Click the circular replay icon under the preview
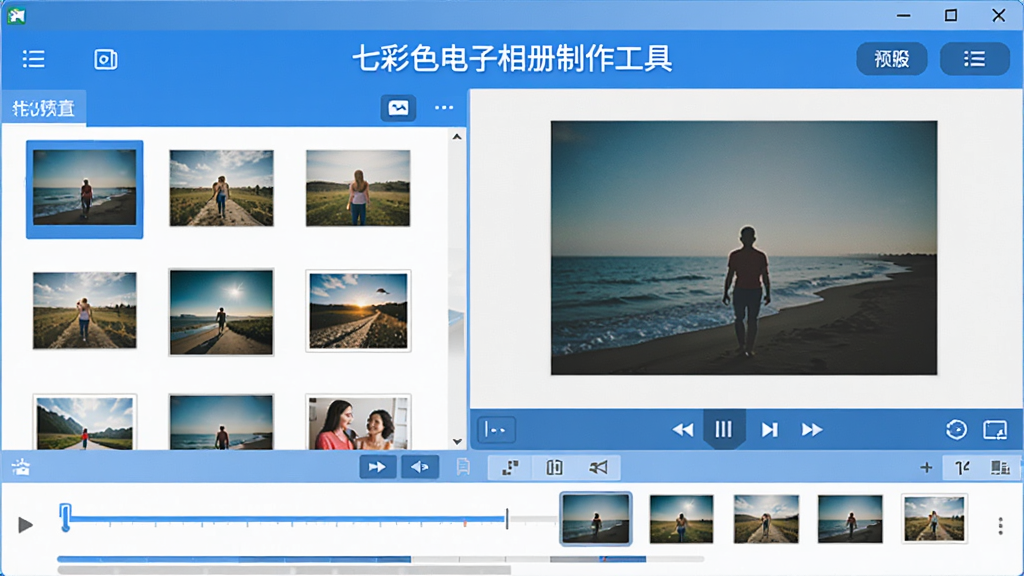1024x576 pixels. 956,430
